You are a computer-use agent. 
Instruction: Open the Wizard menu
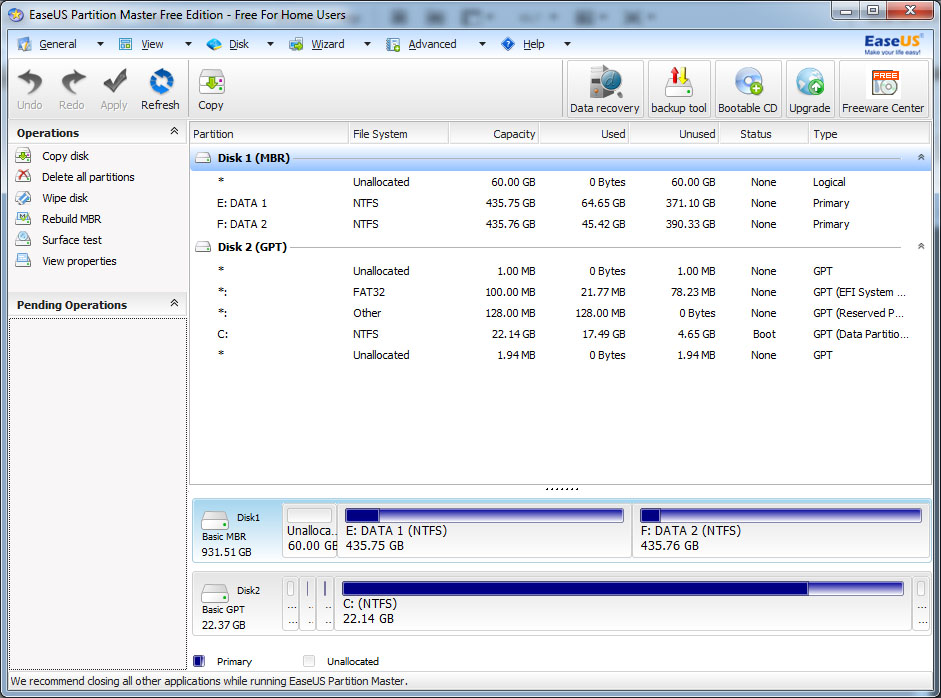pyautogui.click(x=328, y=44)
